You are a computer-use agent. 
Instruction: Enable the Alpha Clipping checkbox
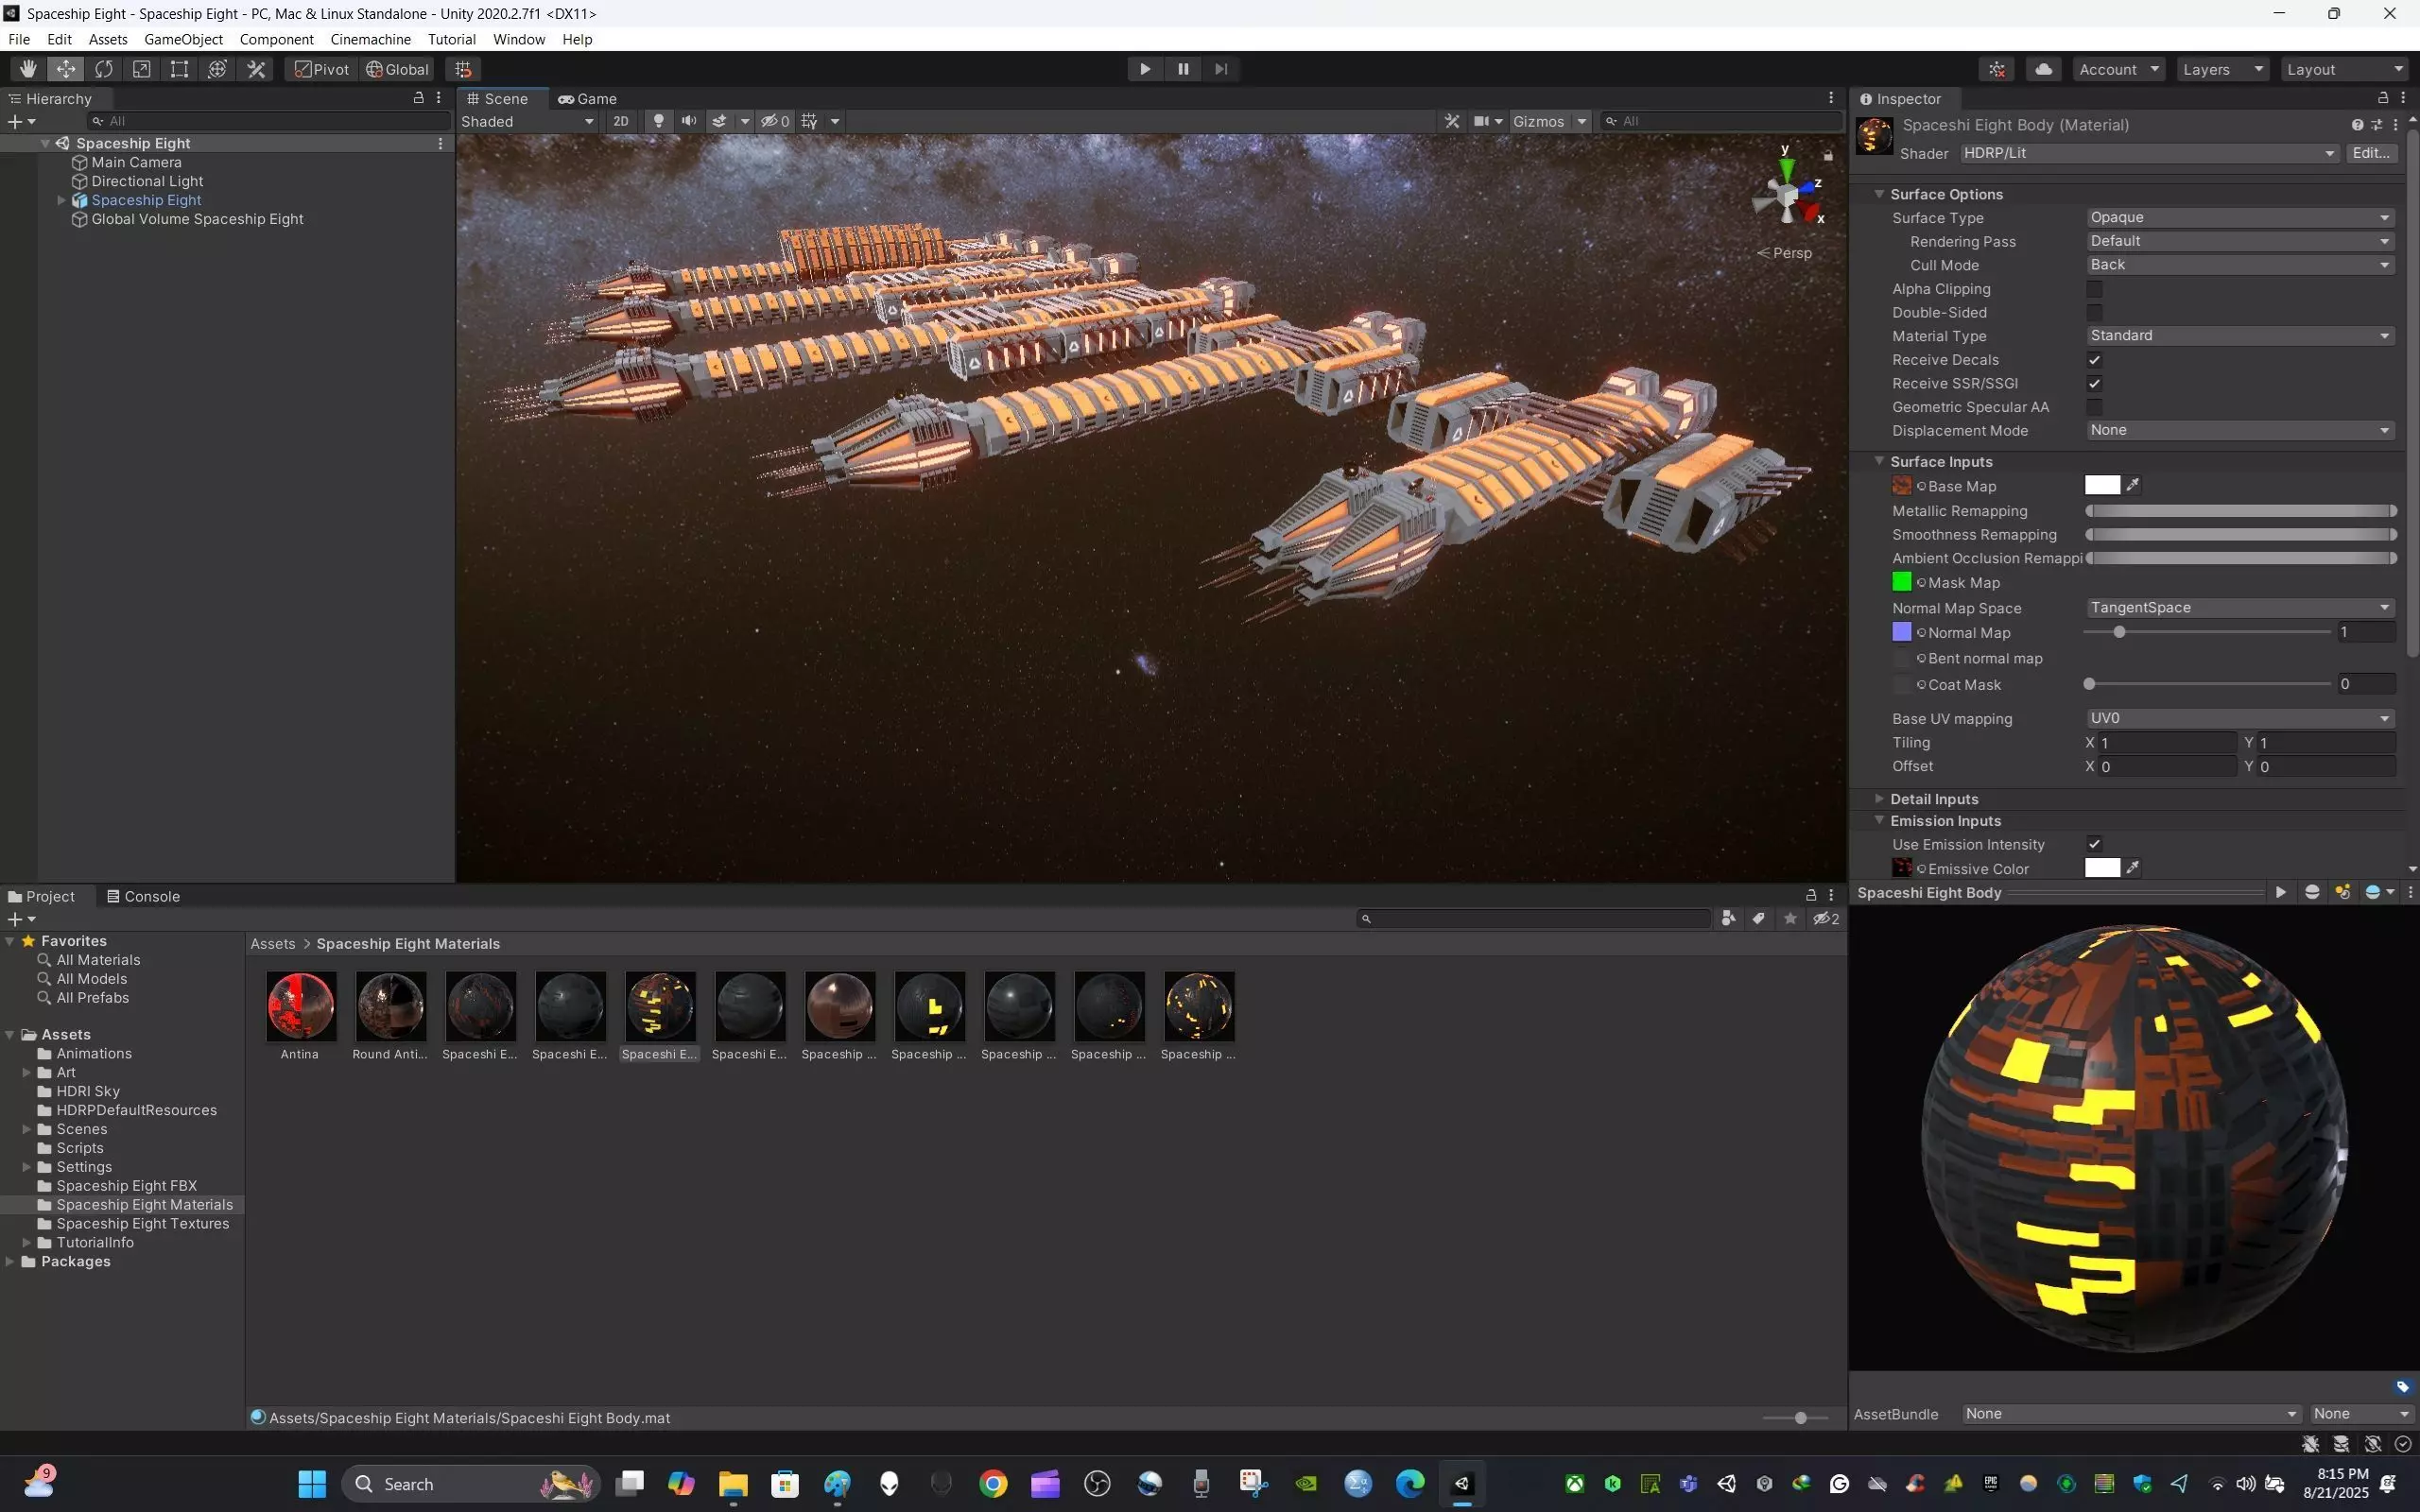(x=2094, y=289)
